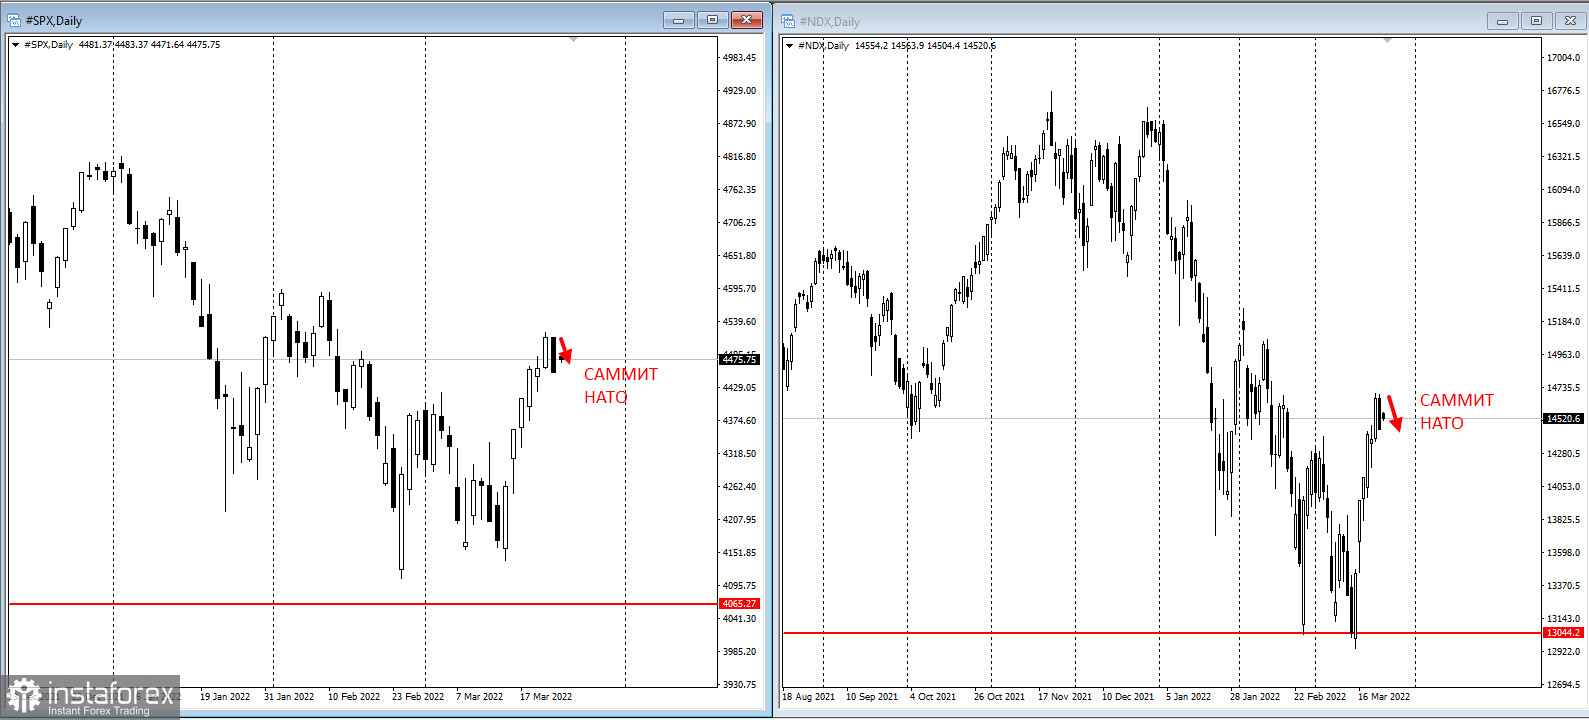The width and height of the screenshot is (1589, 720).
Task: Click the 16 Mar 2022 date on the NDX time axis
Action: point(1384,697)
